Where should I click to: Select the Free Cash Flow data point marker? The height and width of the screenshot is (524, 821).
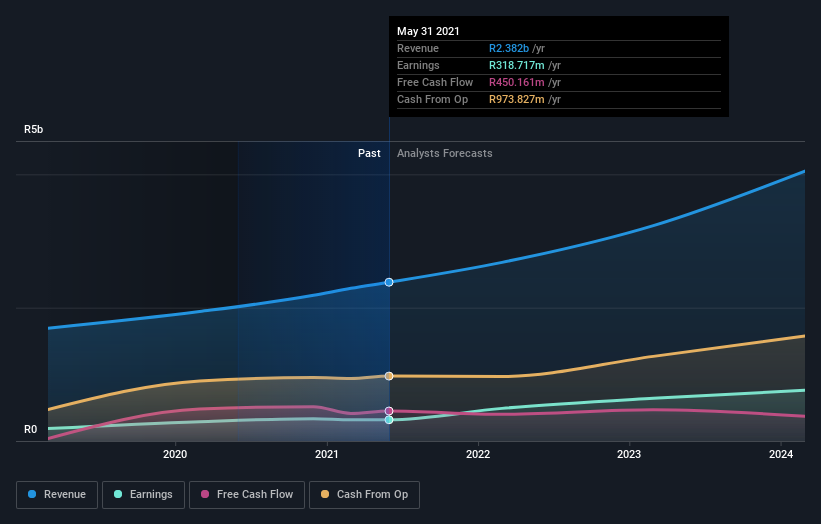389,411
